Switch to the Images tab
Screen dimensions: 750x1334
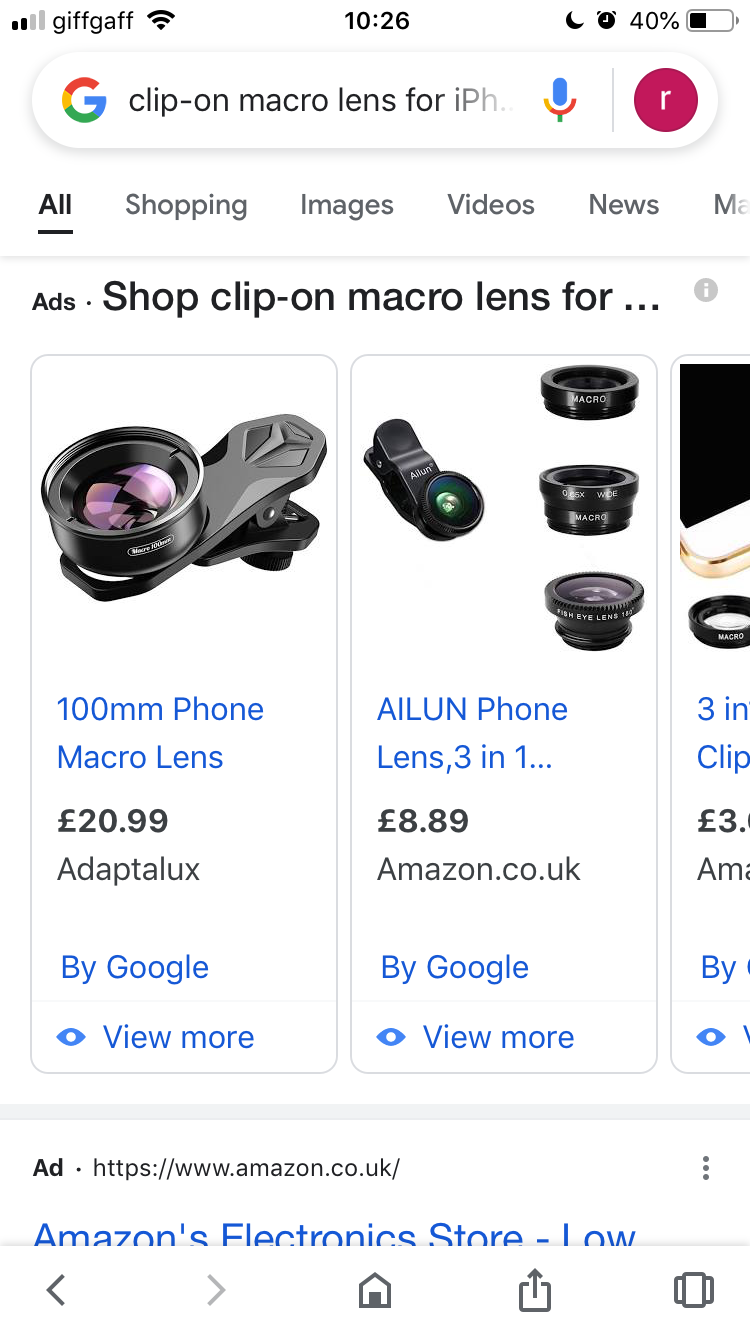click(x=346, y=205)
